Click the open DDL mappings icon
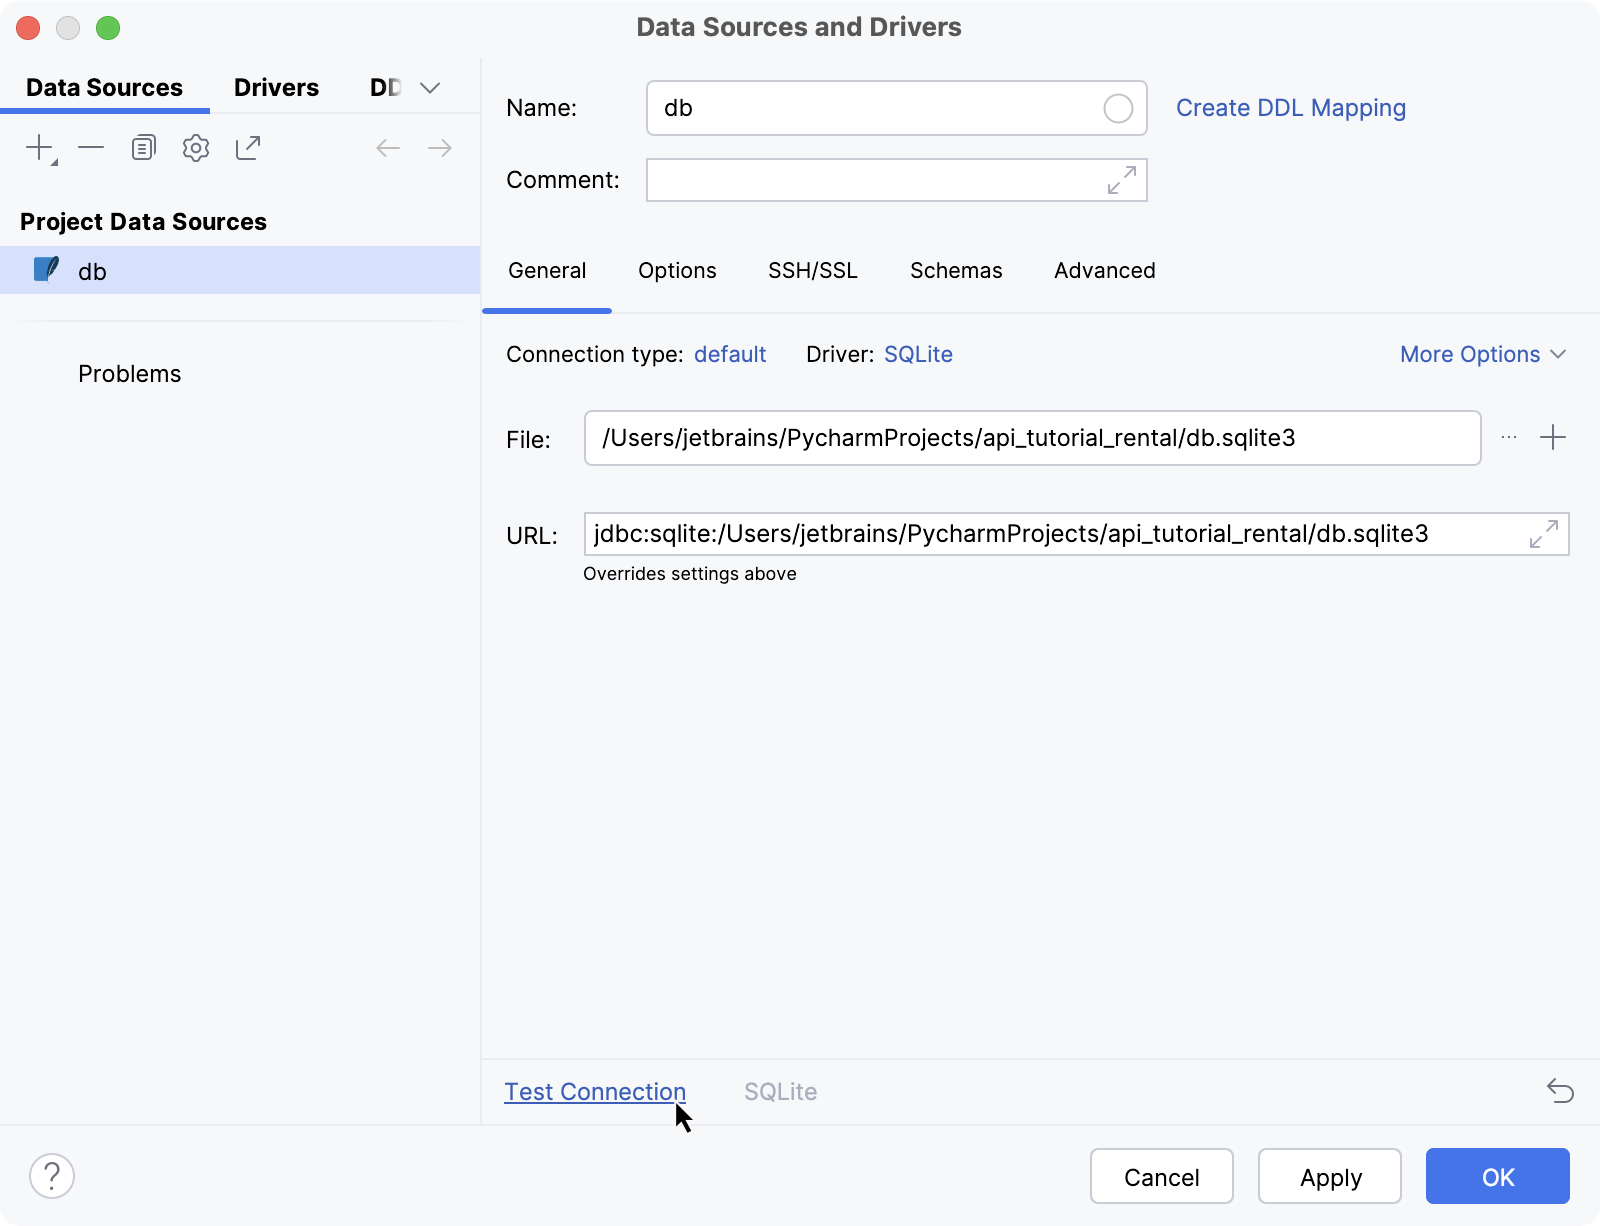This screenshot has width=1600, height=1226. pos(248,147)
